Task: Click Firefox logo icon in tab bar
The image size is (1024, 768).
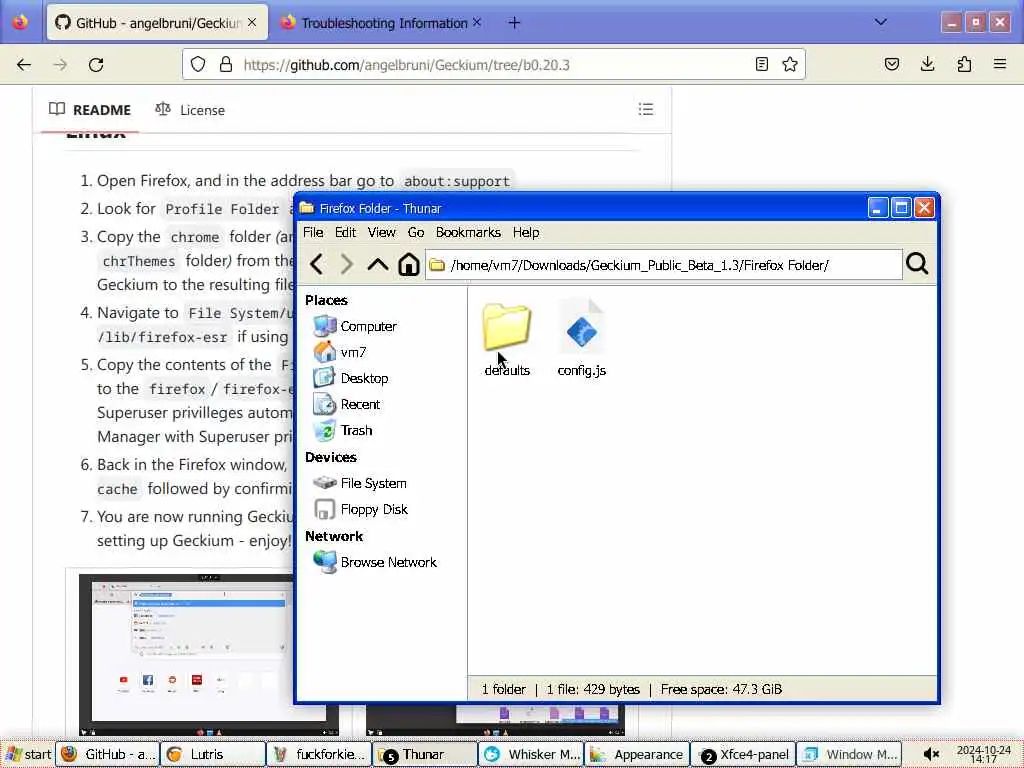Action: (20, 22)
